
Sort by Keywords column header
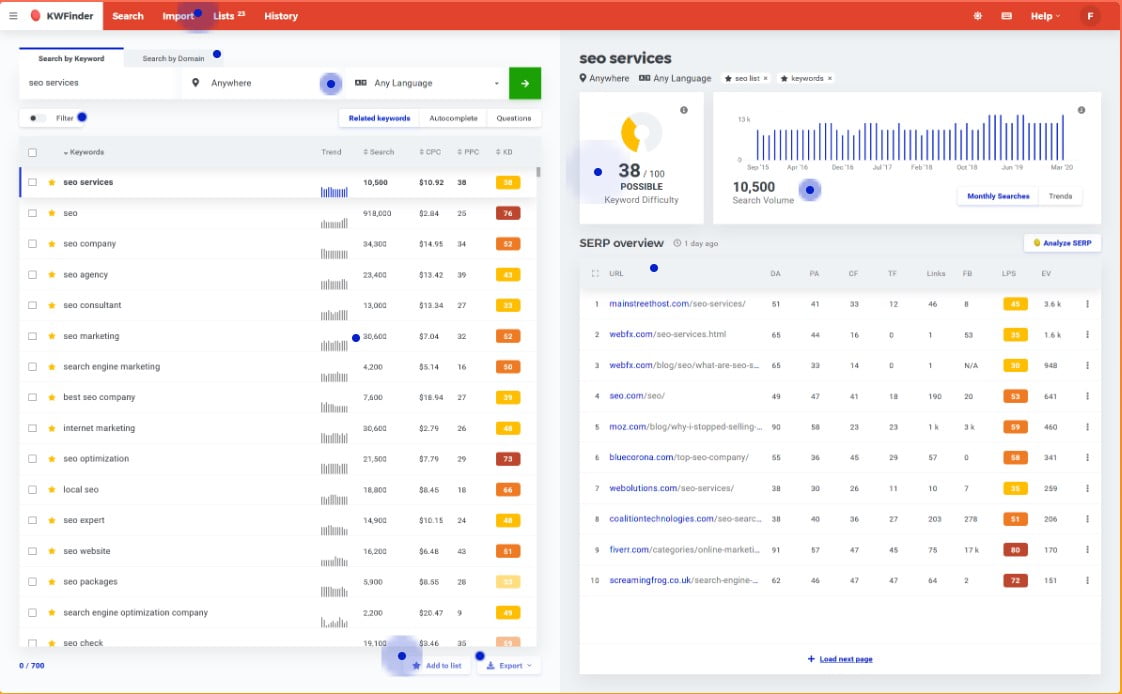[84, 152]
